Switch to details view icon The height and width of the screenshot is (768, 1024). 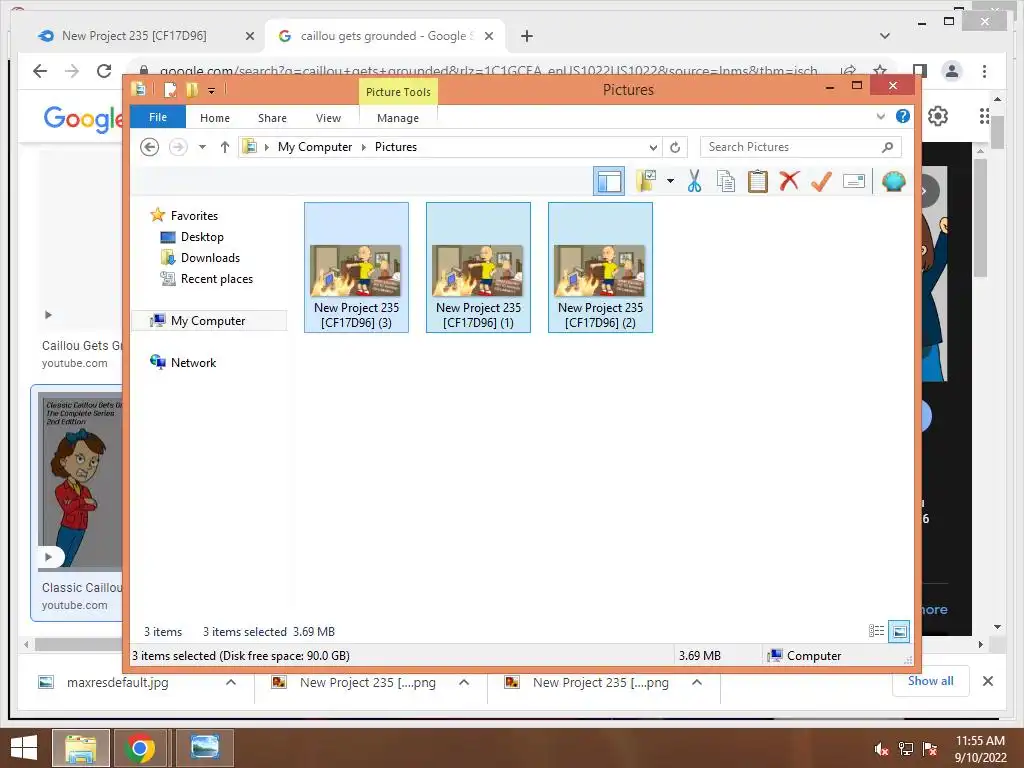[876, 631]
